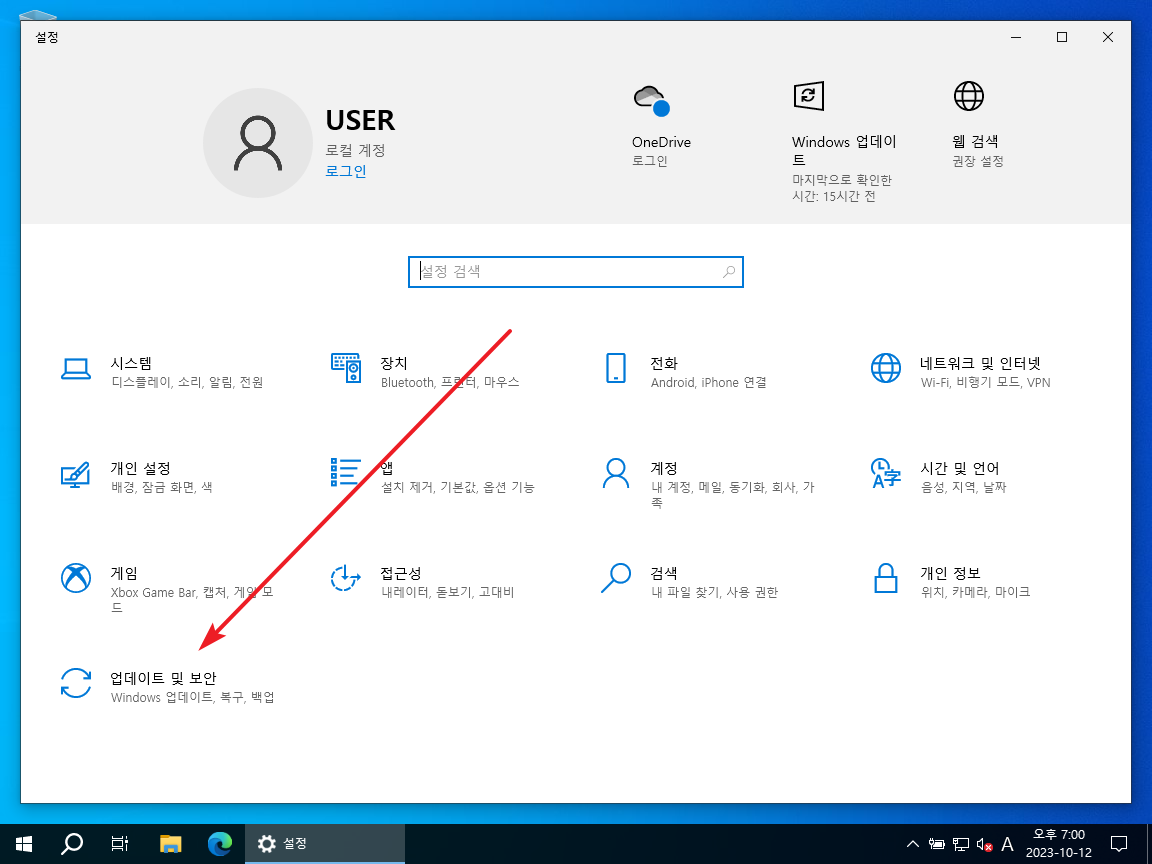Click '음성, 지역, 날짜' description
Viewport: 1152px width, 864px height.
963,487
